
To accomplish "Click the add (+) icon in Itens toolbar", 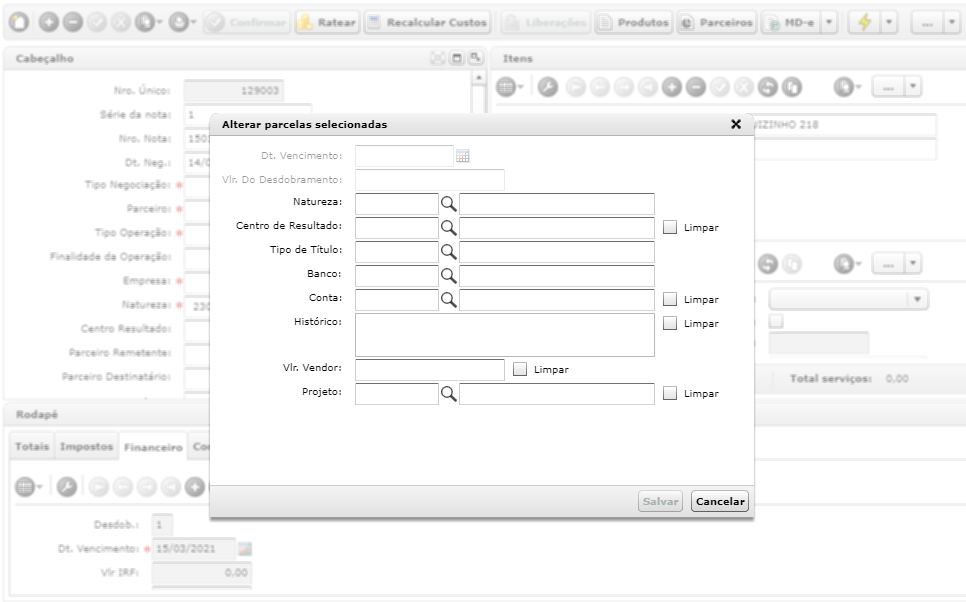I will (672, 87).
